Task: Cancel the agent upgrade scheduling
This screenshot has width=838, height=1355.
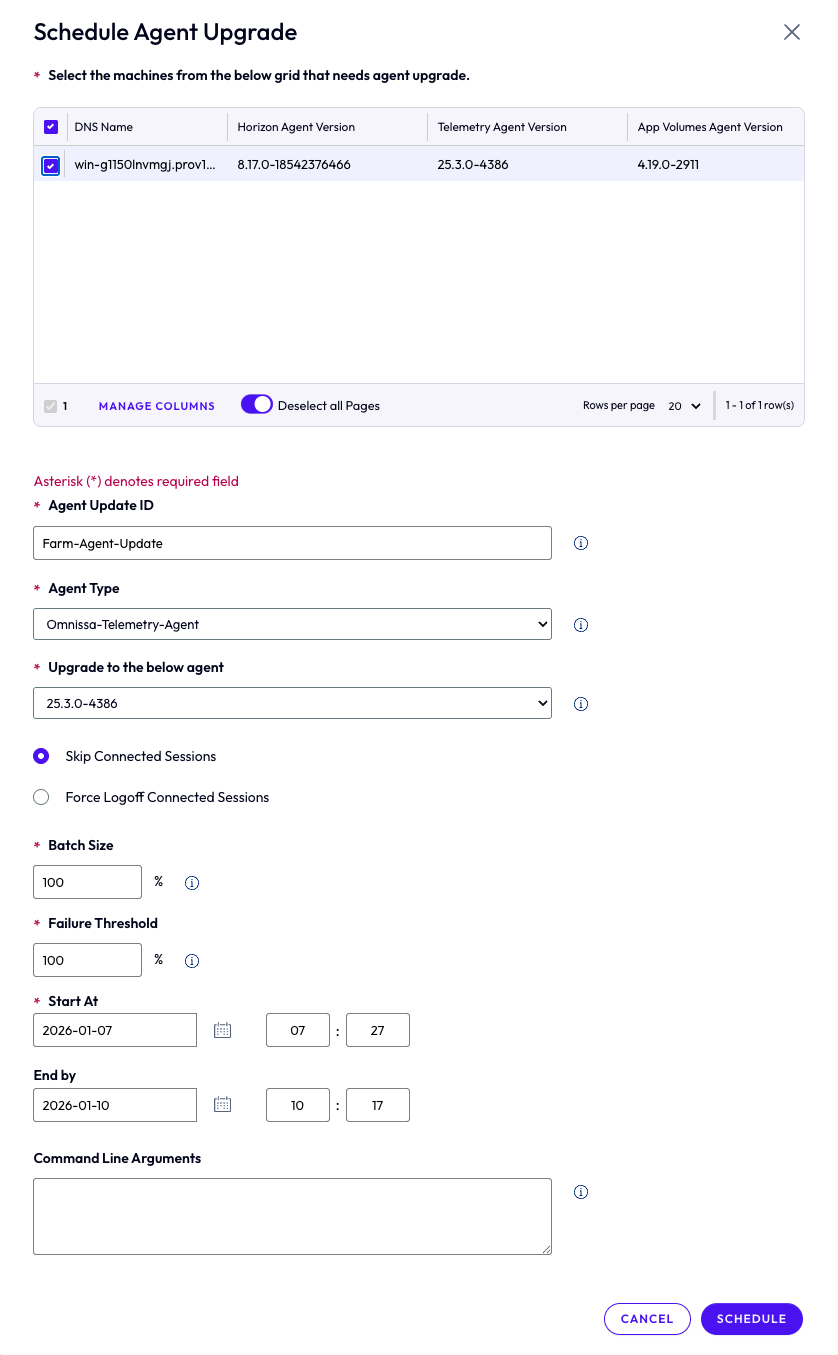Action: [647, 1319]
